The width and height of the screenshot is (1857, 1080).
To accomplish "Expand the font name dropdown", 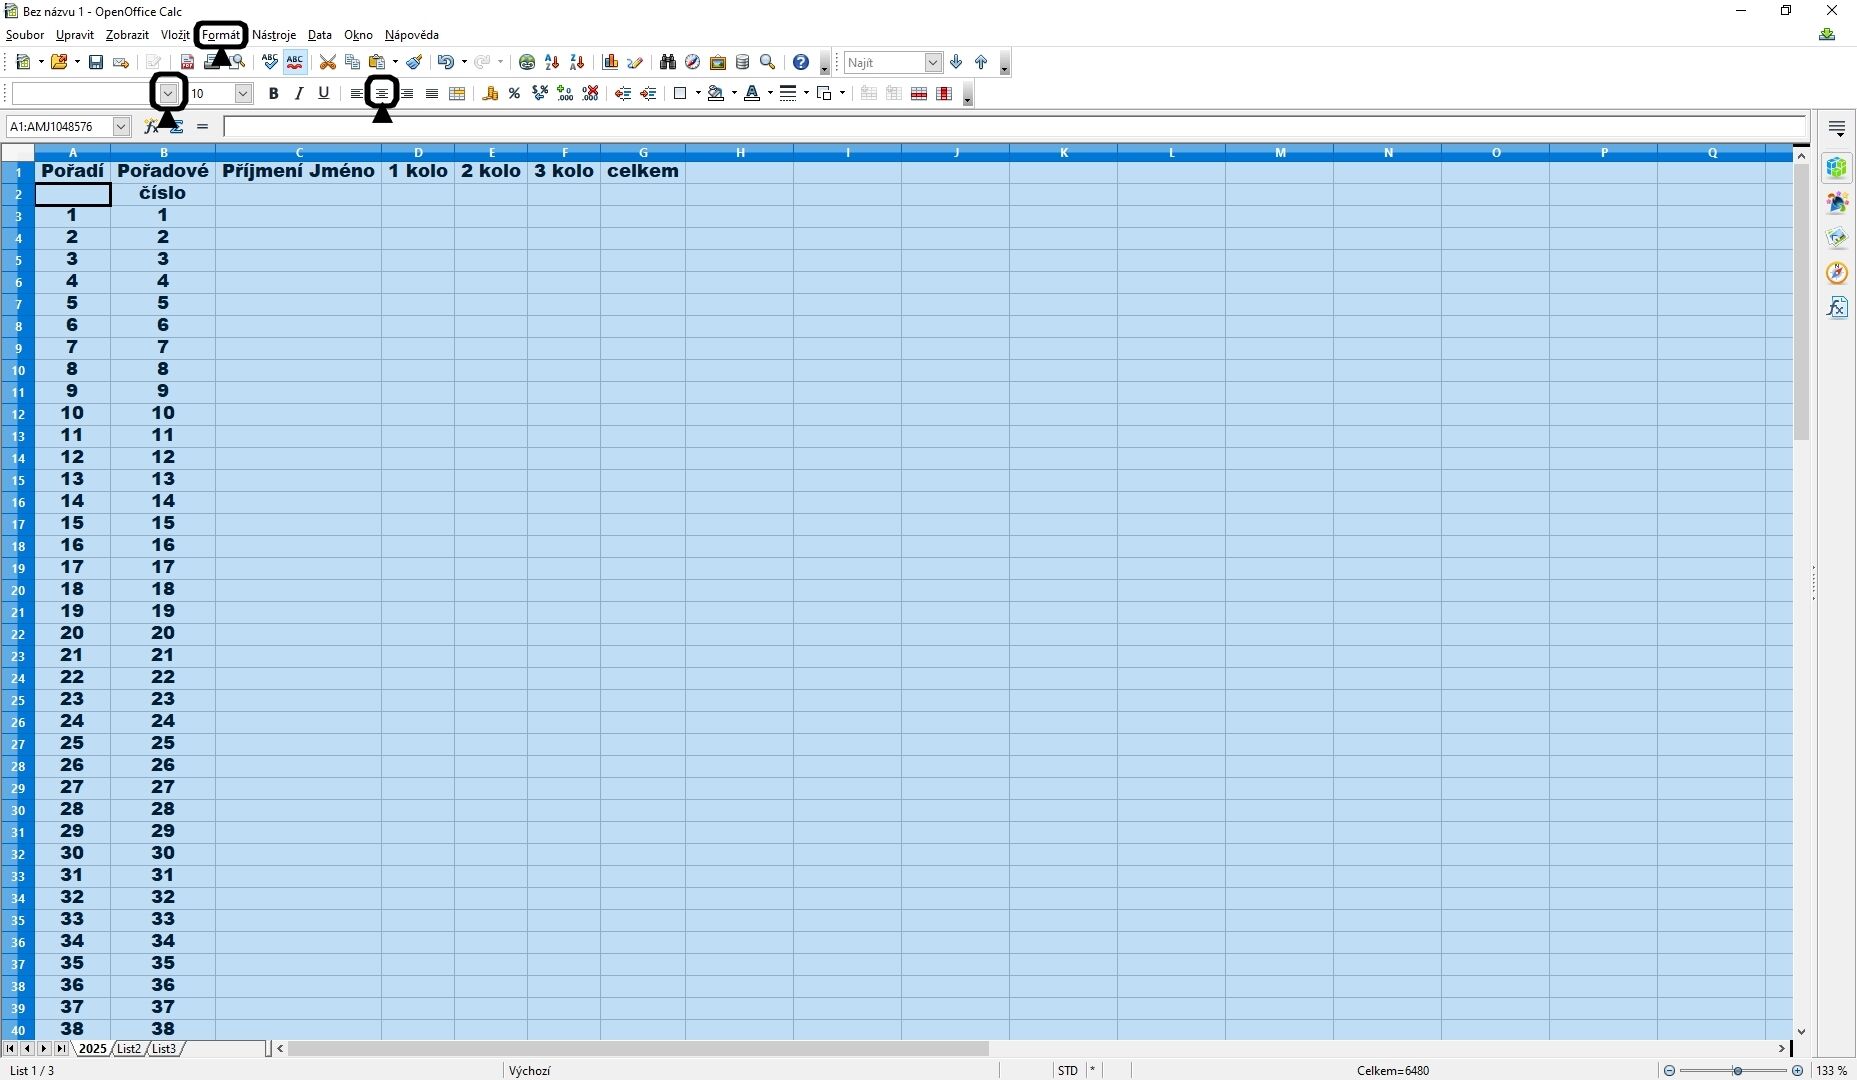I will (169, 93).
